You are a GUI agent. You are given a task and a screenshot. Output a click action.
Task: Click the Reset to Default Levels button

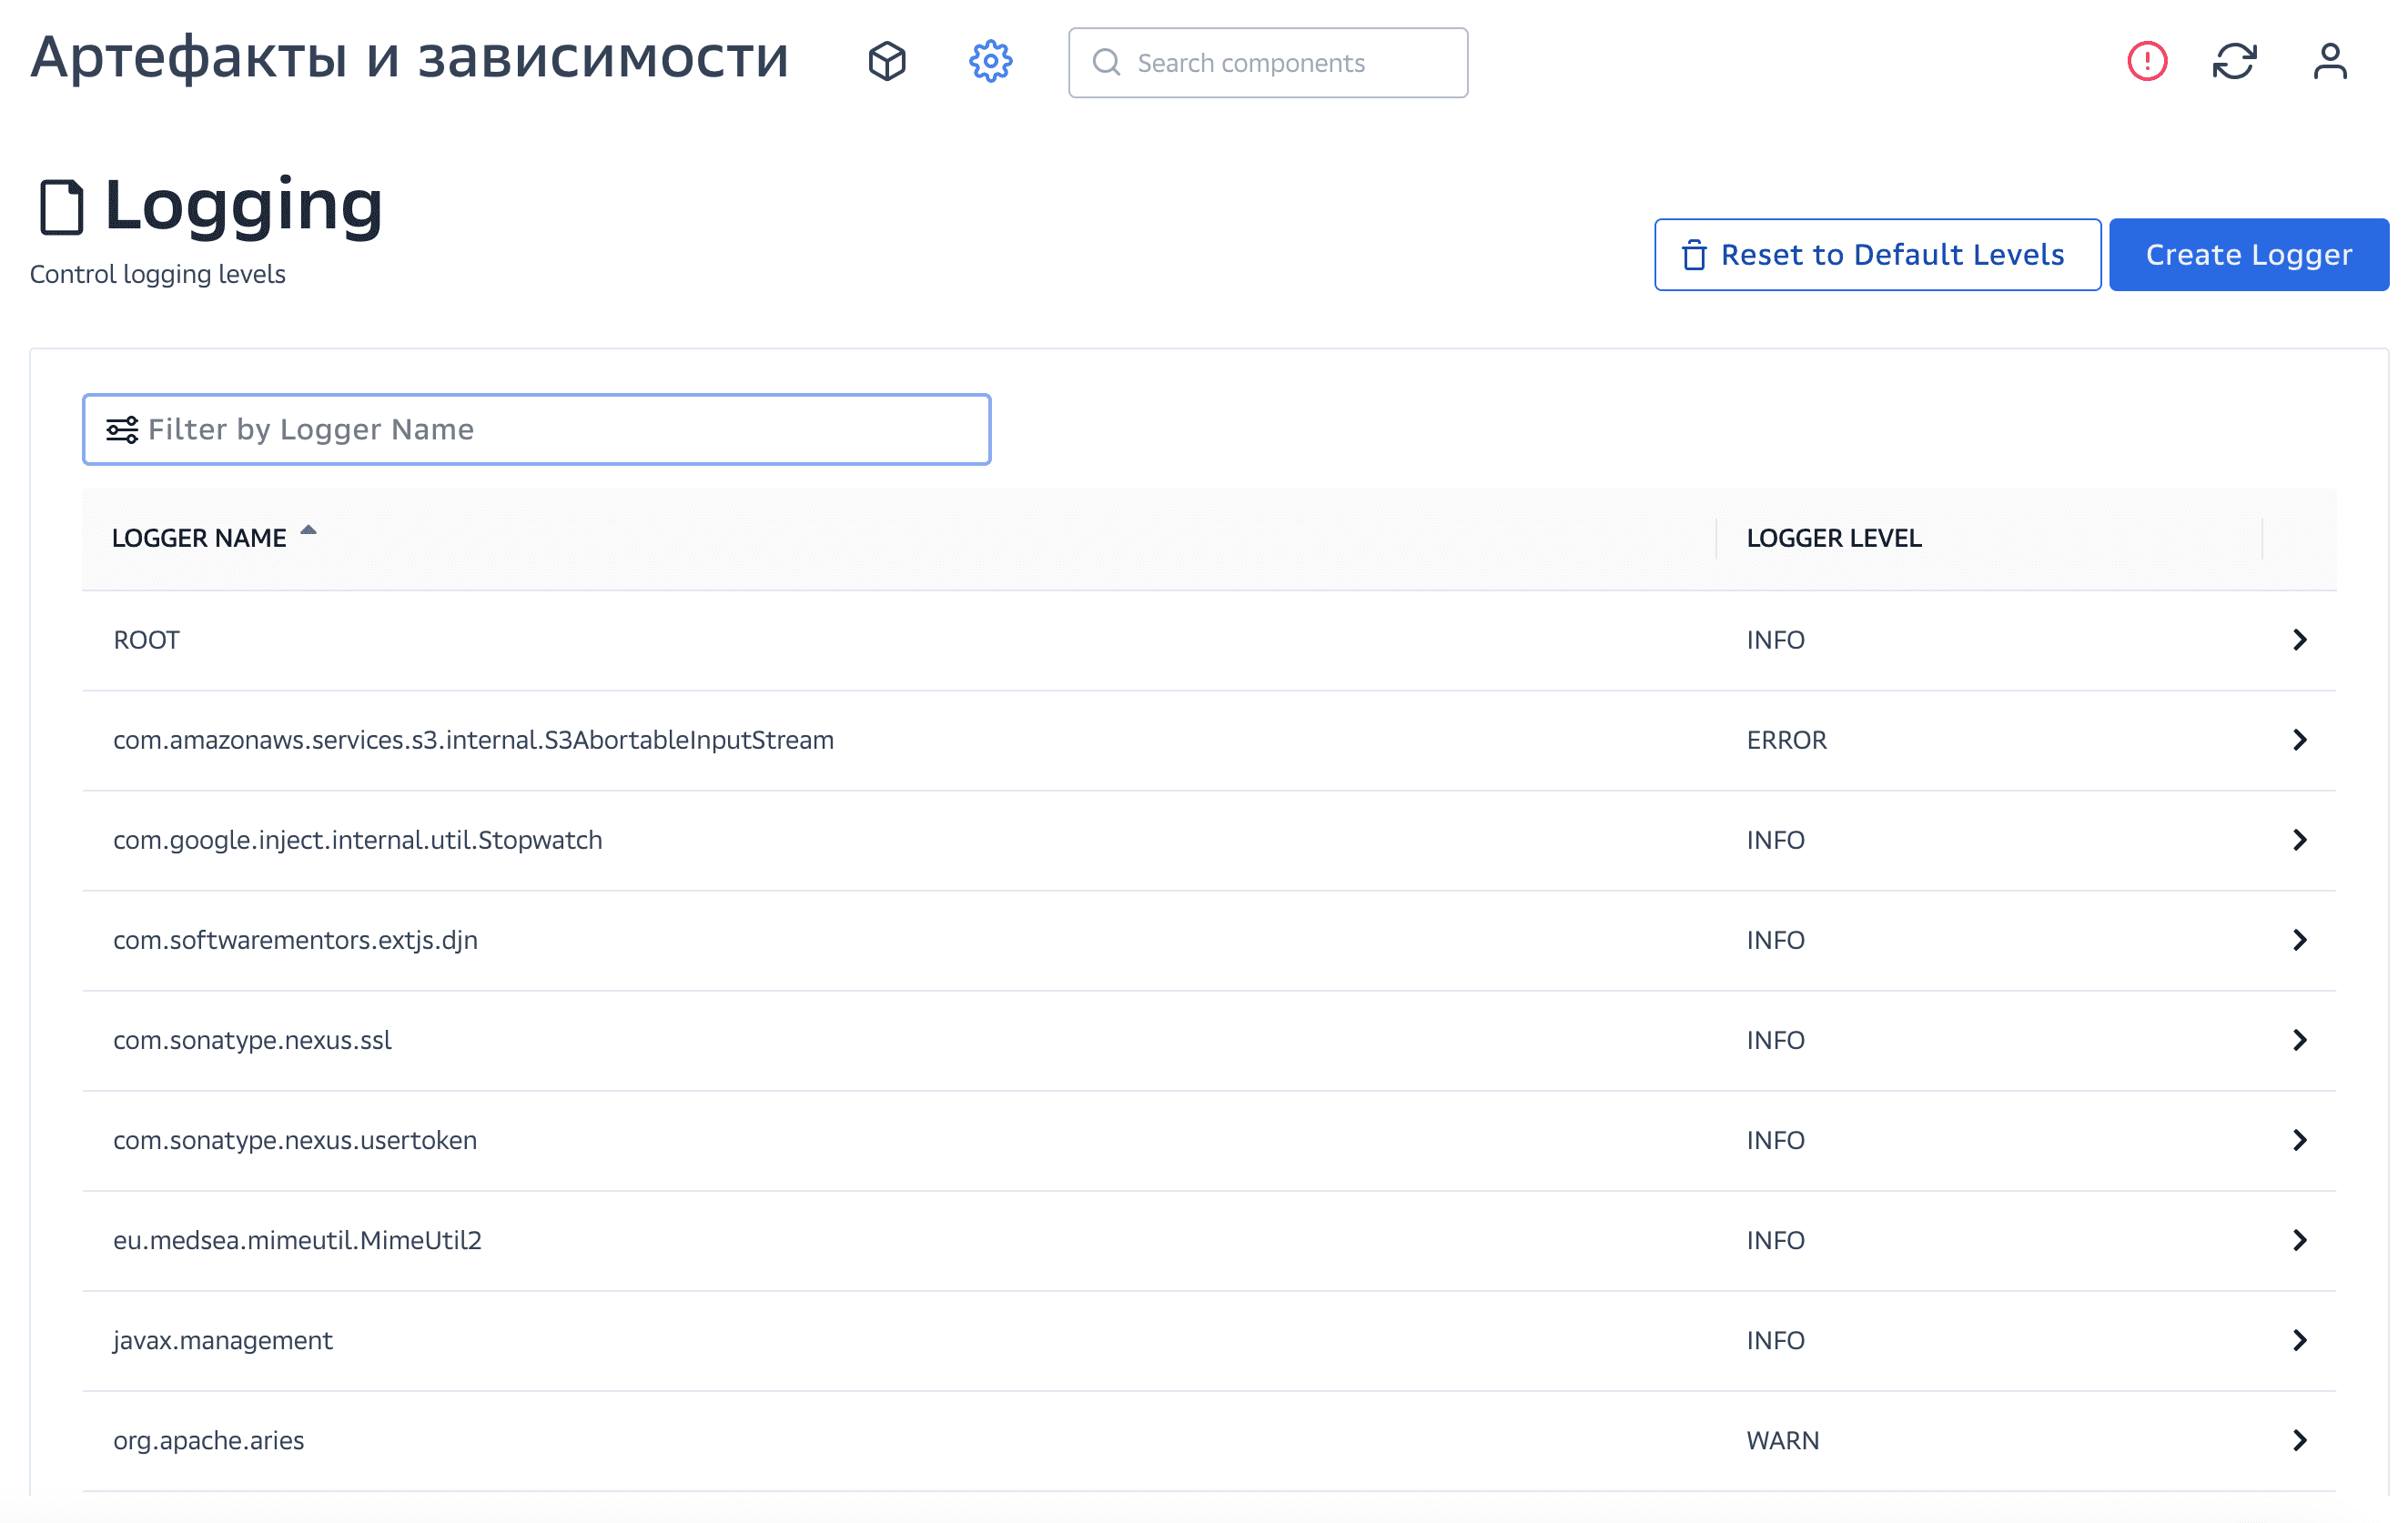point(1876,255)
